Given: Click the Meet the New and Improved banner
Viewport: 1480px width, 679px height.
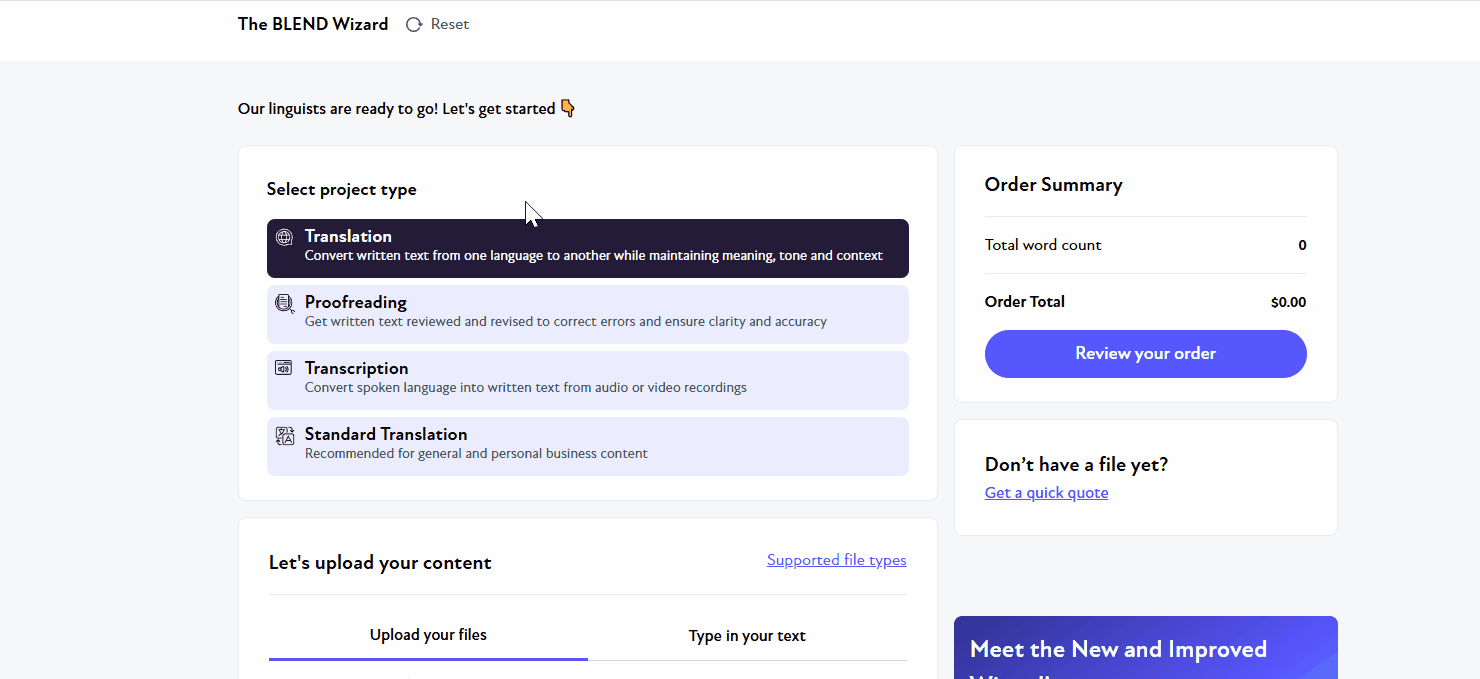Looking at the screenshot, I should (1146, 648).
